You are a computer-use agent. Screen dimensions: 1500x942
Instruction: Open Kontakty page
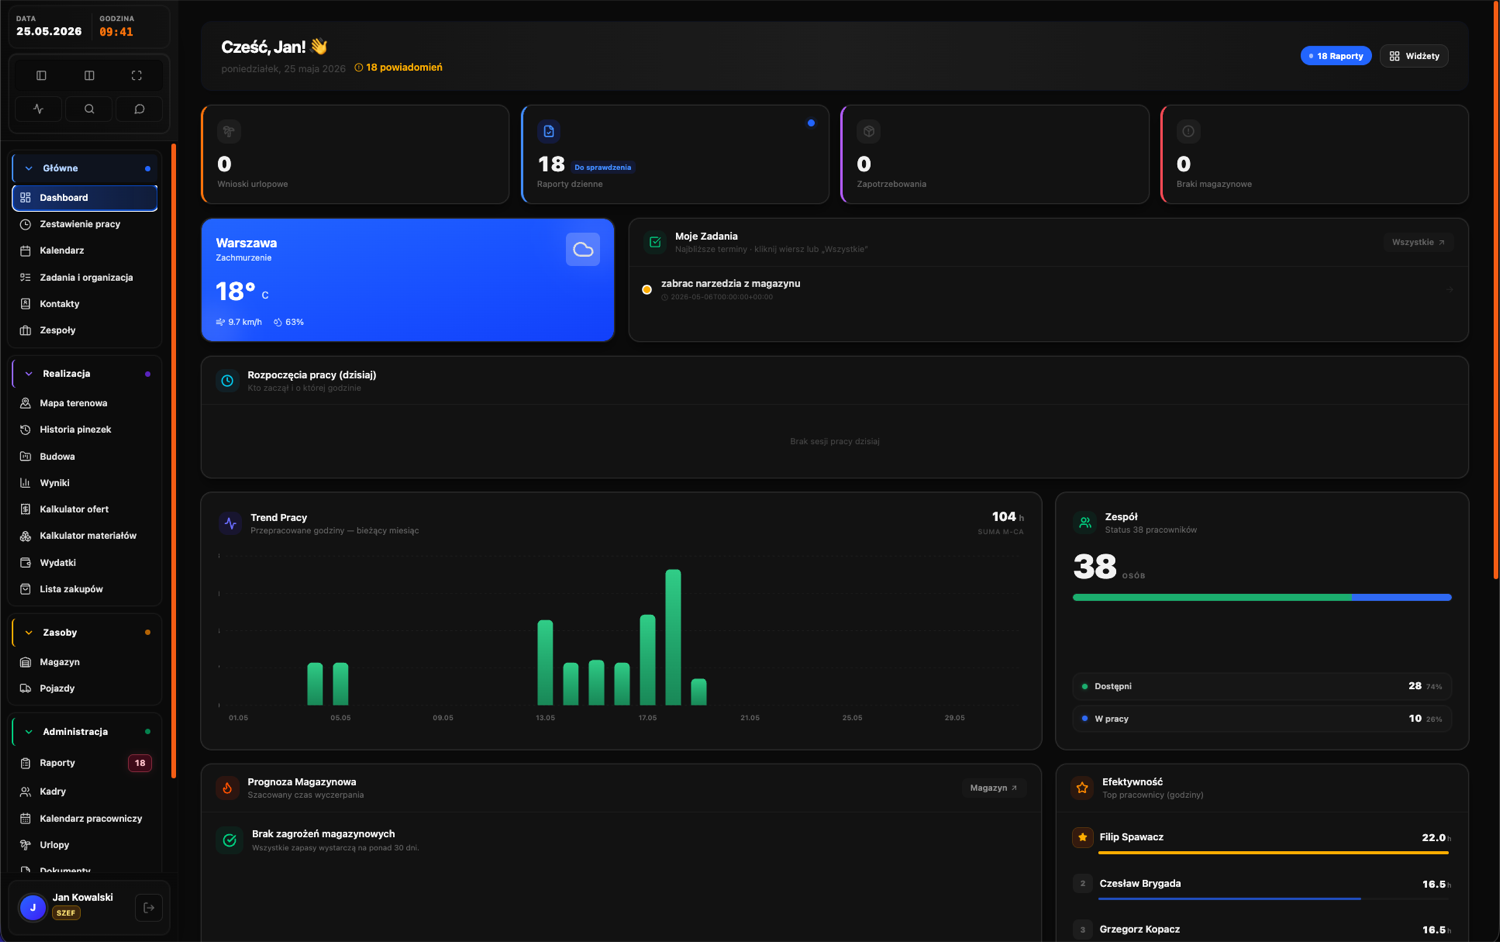85,304
